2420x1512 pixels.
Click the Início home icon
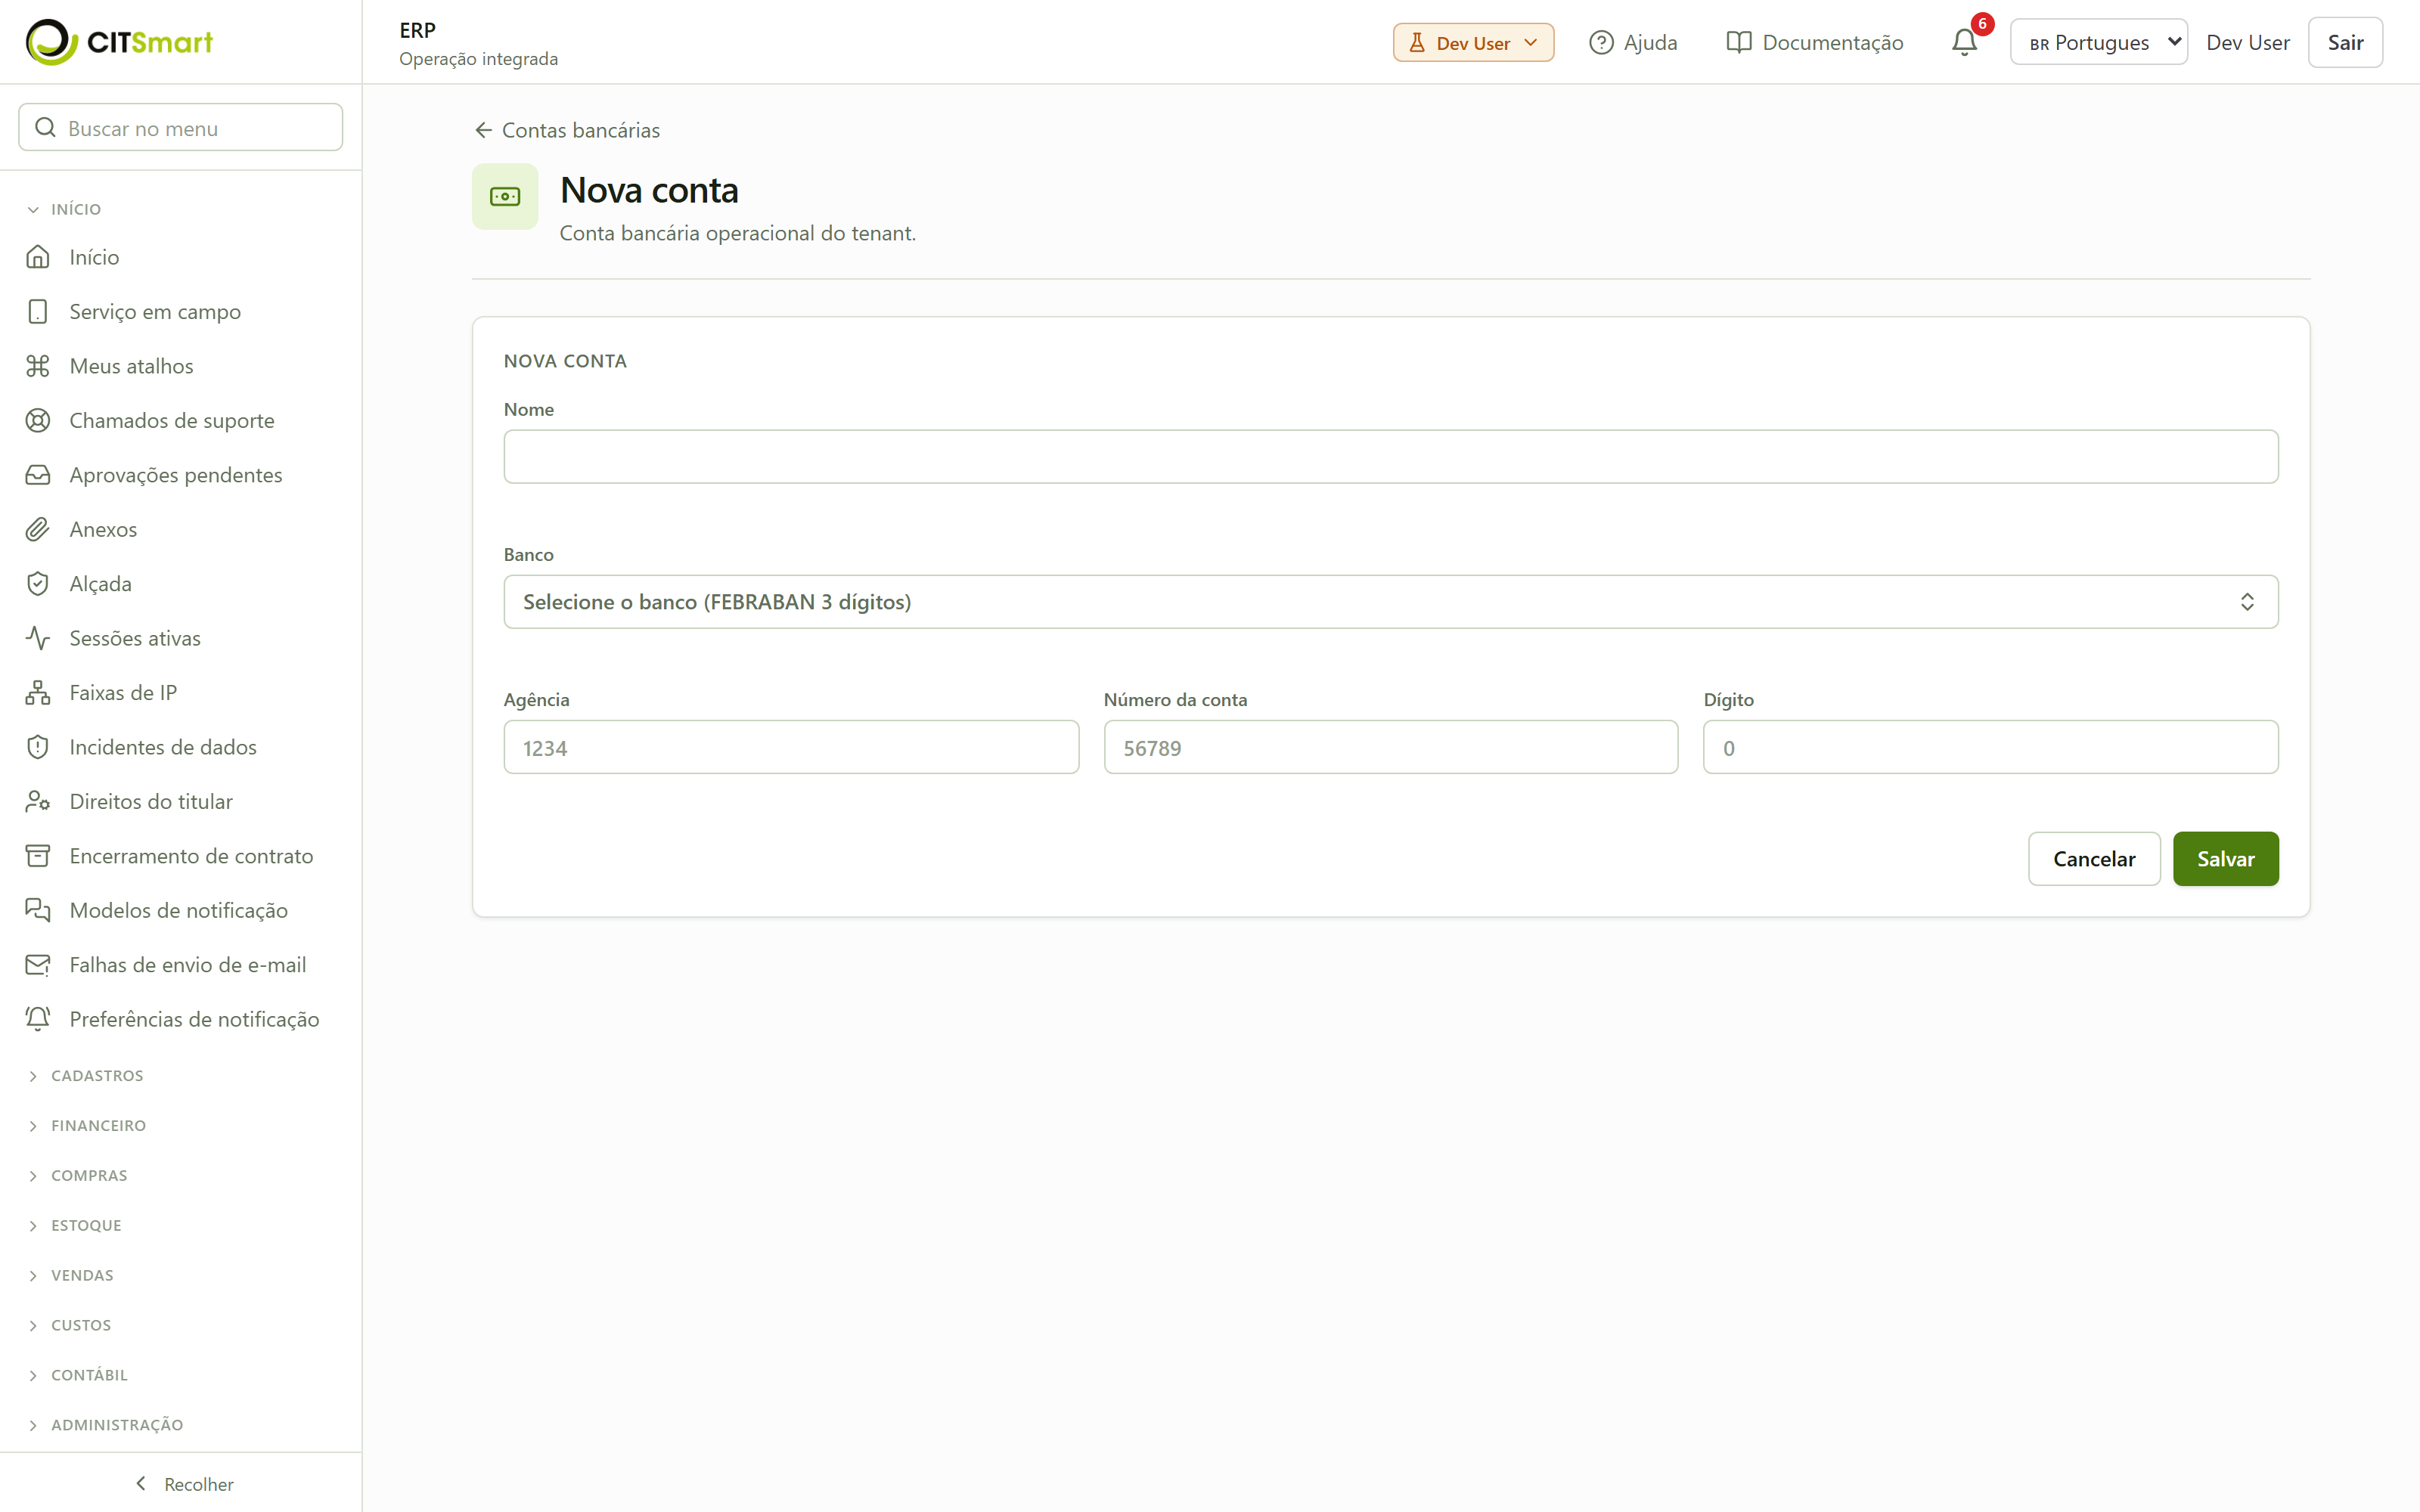point(38,257)
